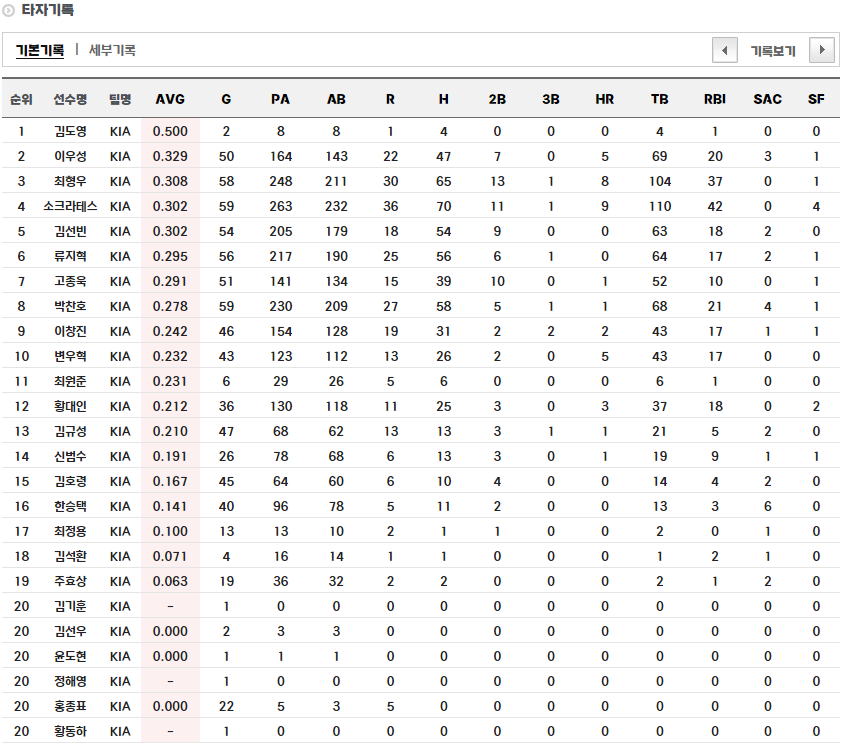
Task: Open player 신범수 profile
Action: coord(70,456)
